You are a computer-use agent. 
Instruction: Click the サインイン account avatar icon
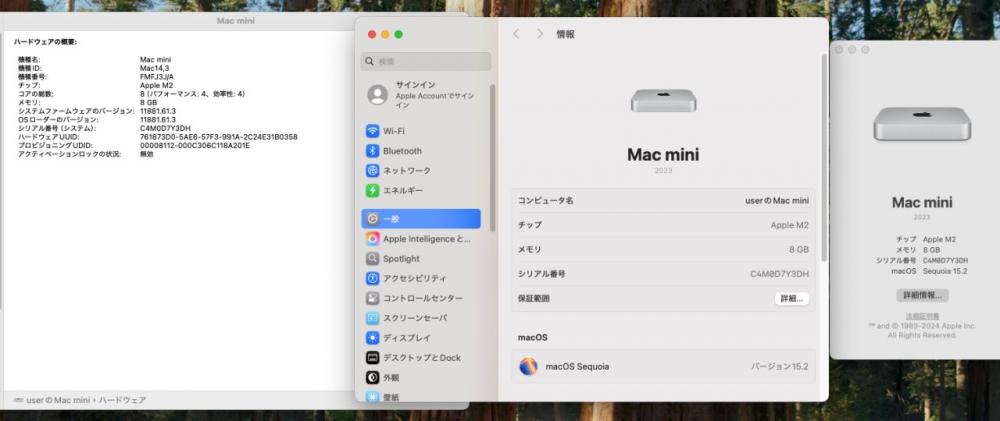(x=378, y=94)
